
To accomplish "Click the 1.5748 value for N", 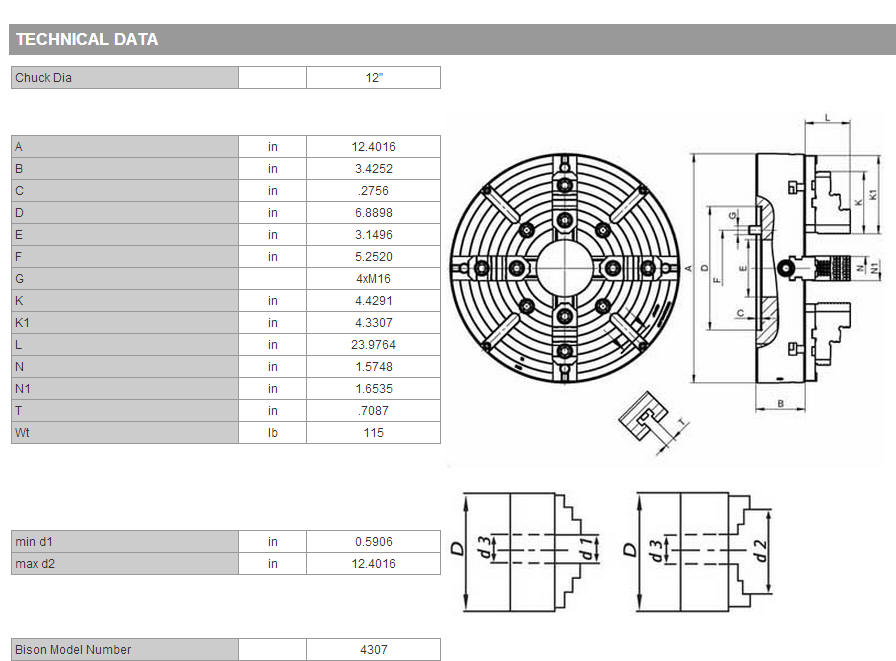I will click(x=373, y=367).
